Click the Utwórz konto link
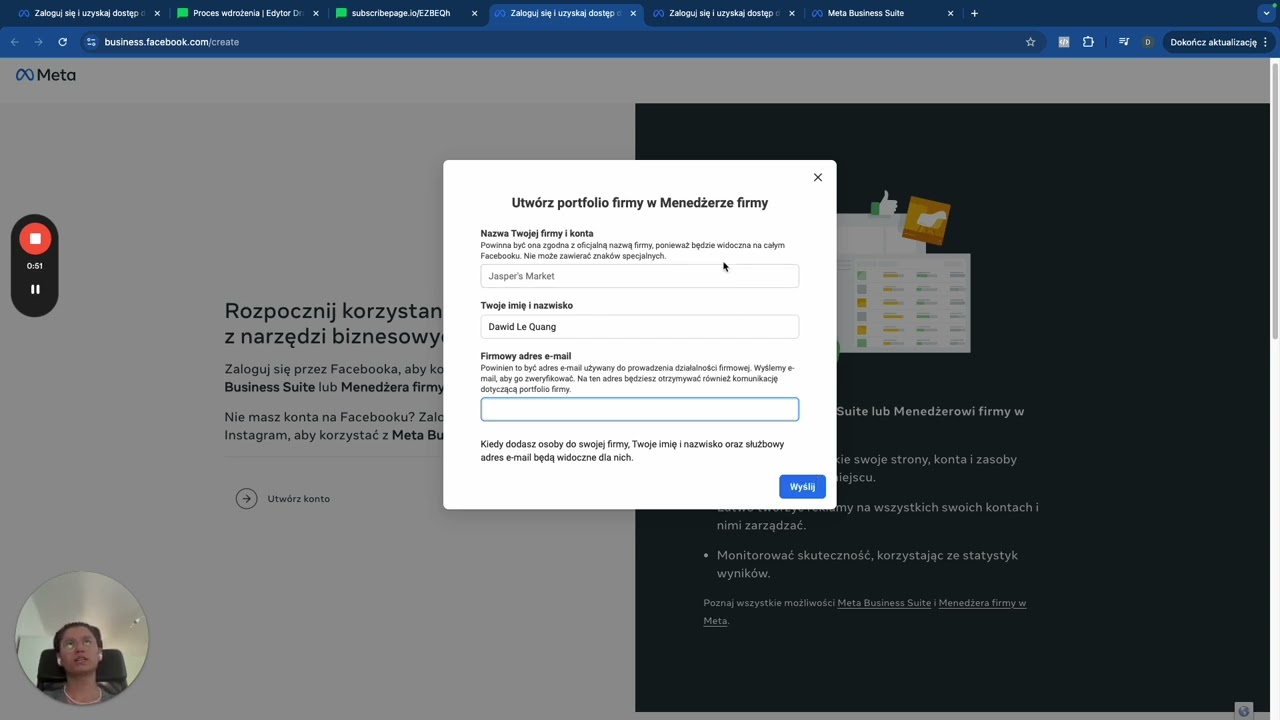Image resolution: width=1280 pixels, height=720 pixels. [298, 499]
